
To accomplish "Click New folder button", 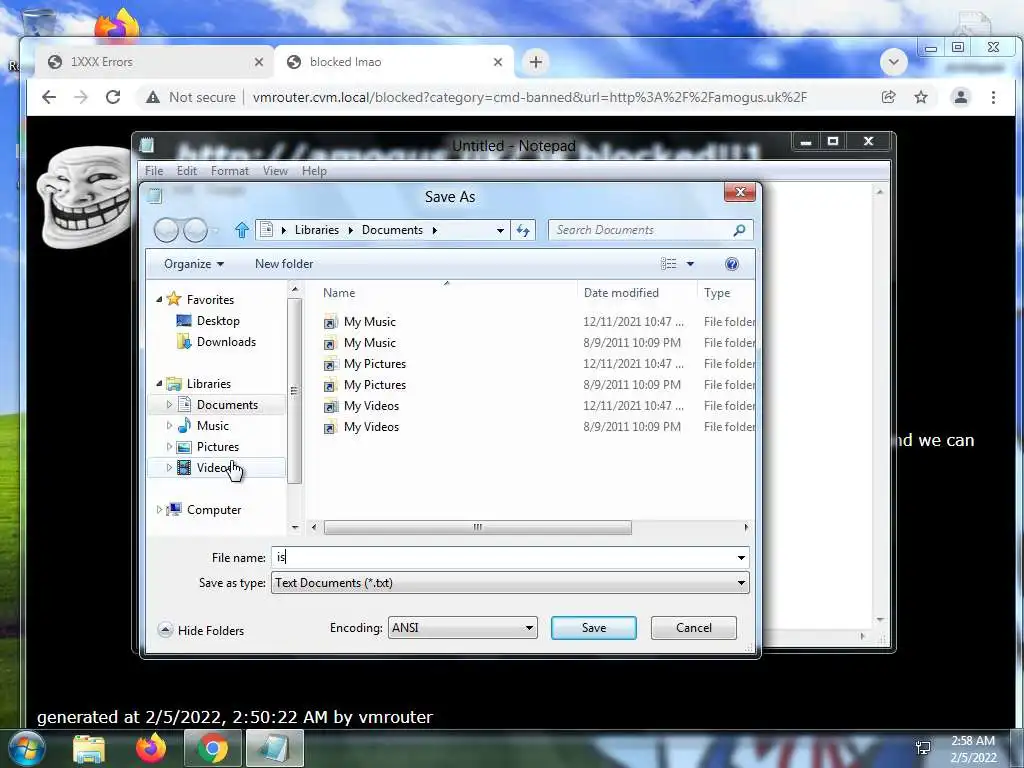I will (284, 264).
